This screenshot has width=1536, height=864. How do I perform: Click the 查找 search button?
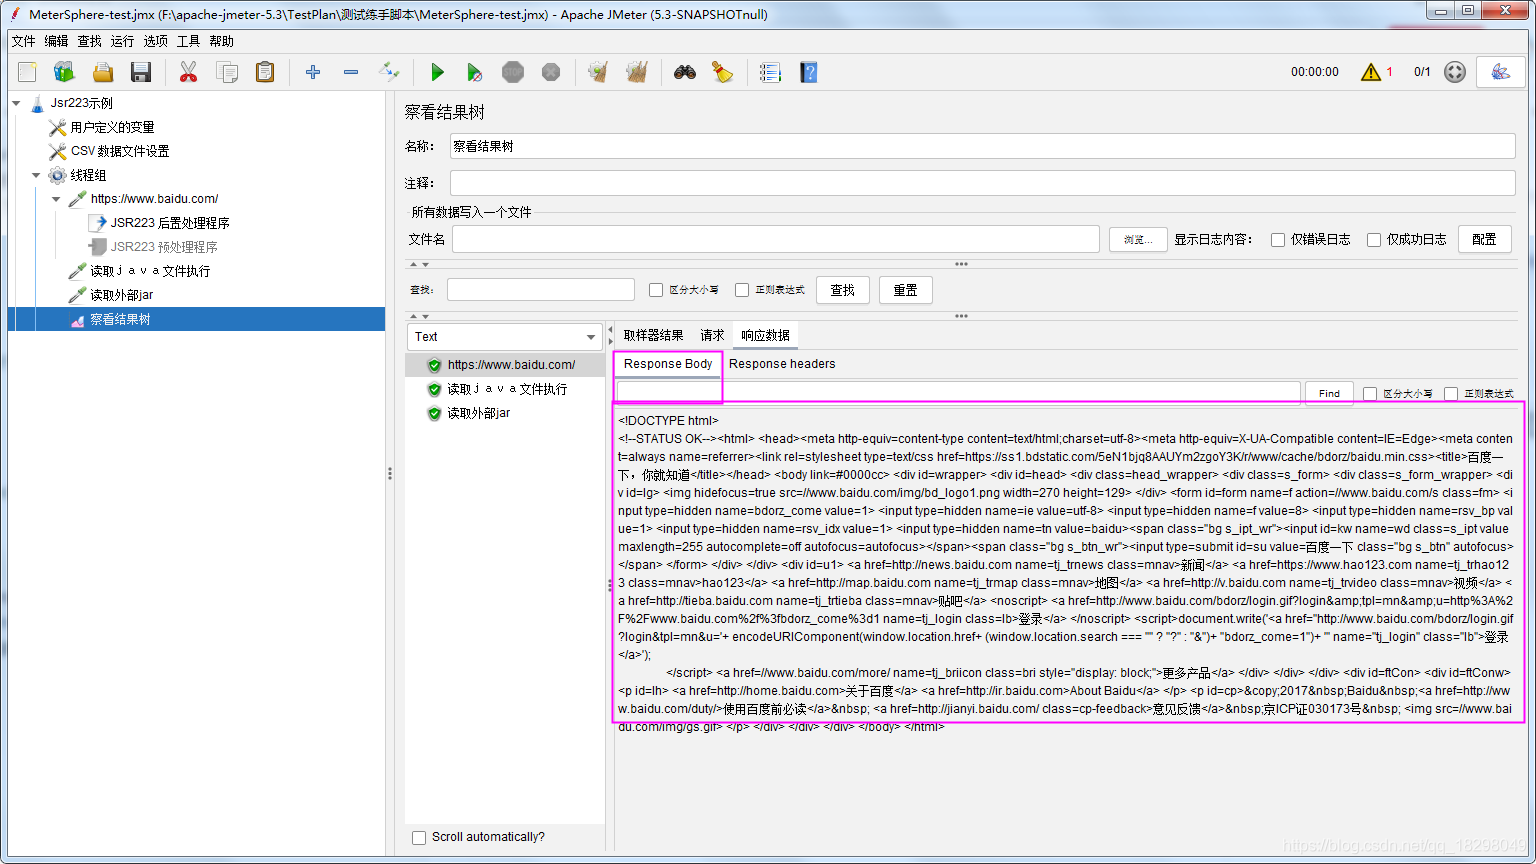click(842, 290)
